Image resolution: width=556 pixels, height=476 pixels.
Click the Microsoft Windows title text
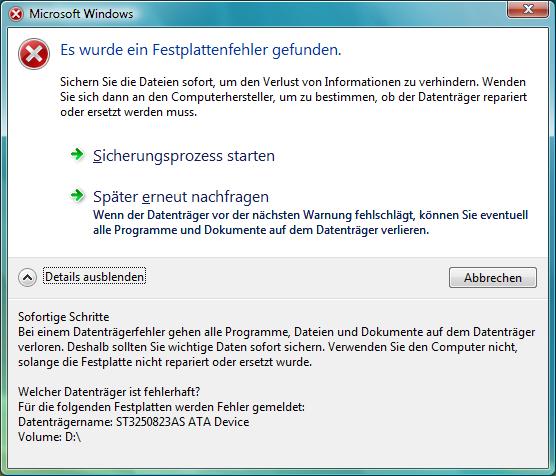[81, 14]
